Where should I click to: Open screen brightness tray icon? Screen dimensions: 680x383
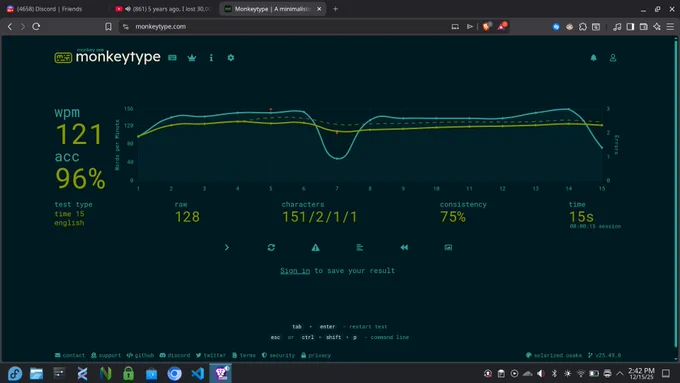pos(568,373)
